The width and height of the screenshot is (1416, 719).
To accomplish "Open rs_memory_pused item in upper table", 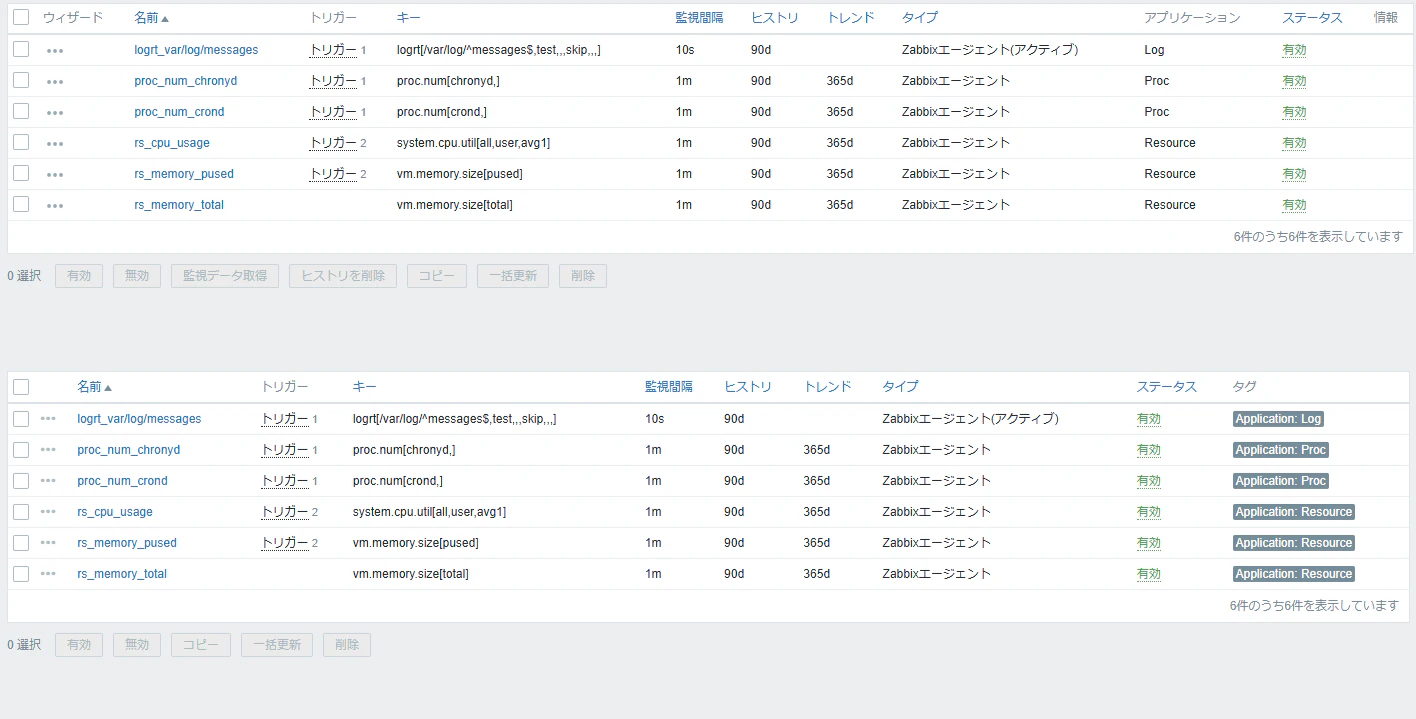I will [x=184, y=174].
